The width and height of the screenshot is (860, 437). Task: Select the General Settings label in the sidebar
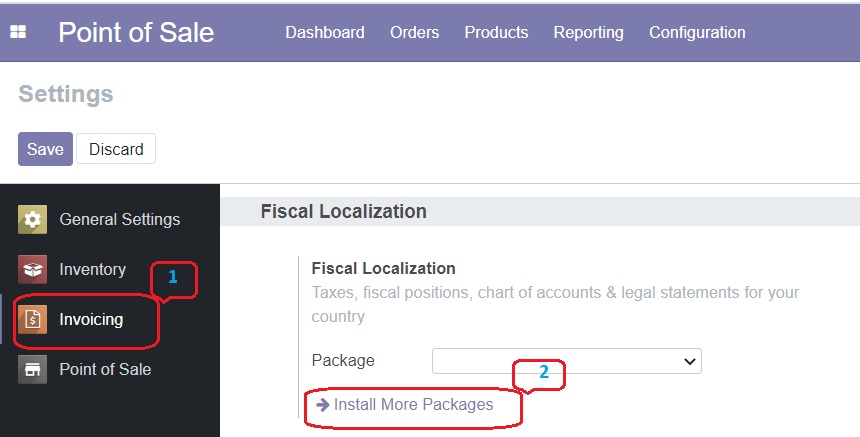tap(120, 219)
